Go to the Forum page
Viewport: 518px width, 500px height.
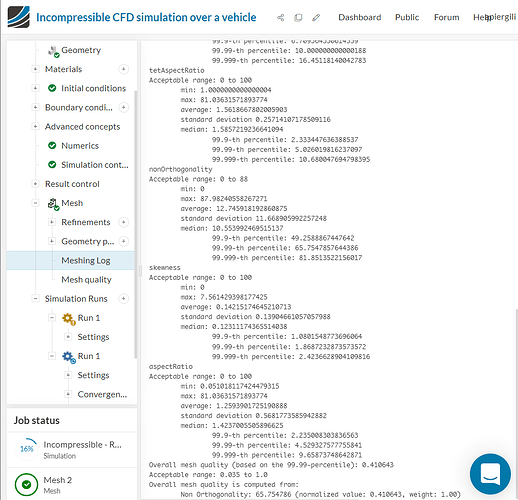pos(446,17)
